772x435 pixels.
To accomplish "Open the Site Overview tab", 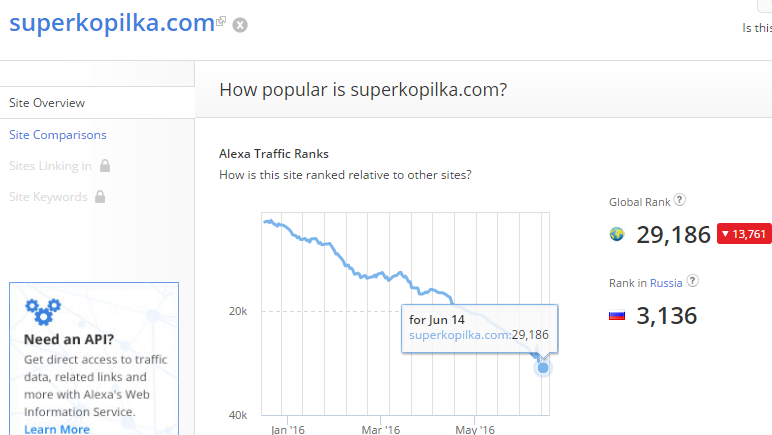I will (47, 103).
